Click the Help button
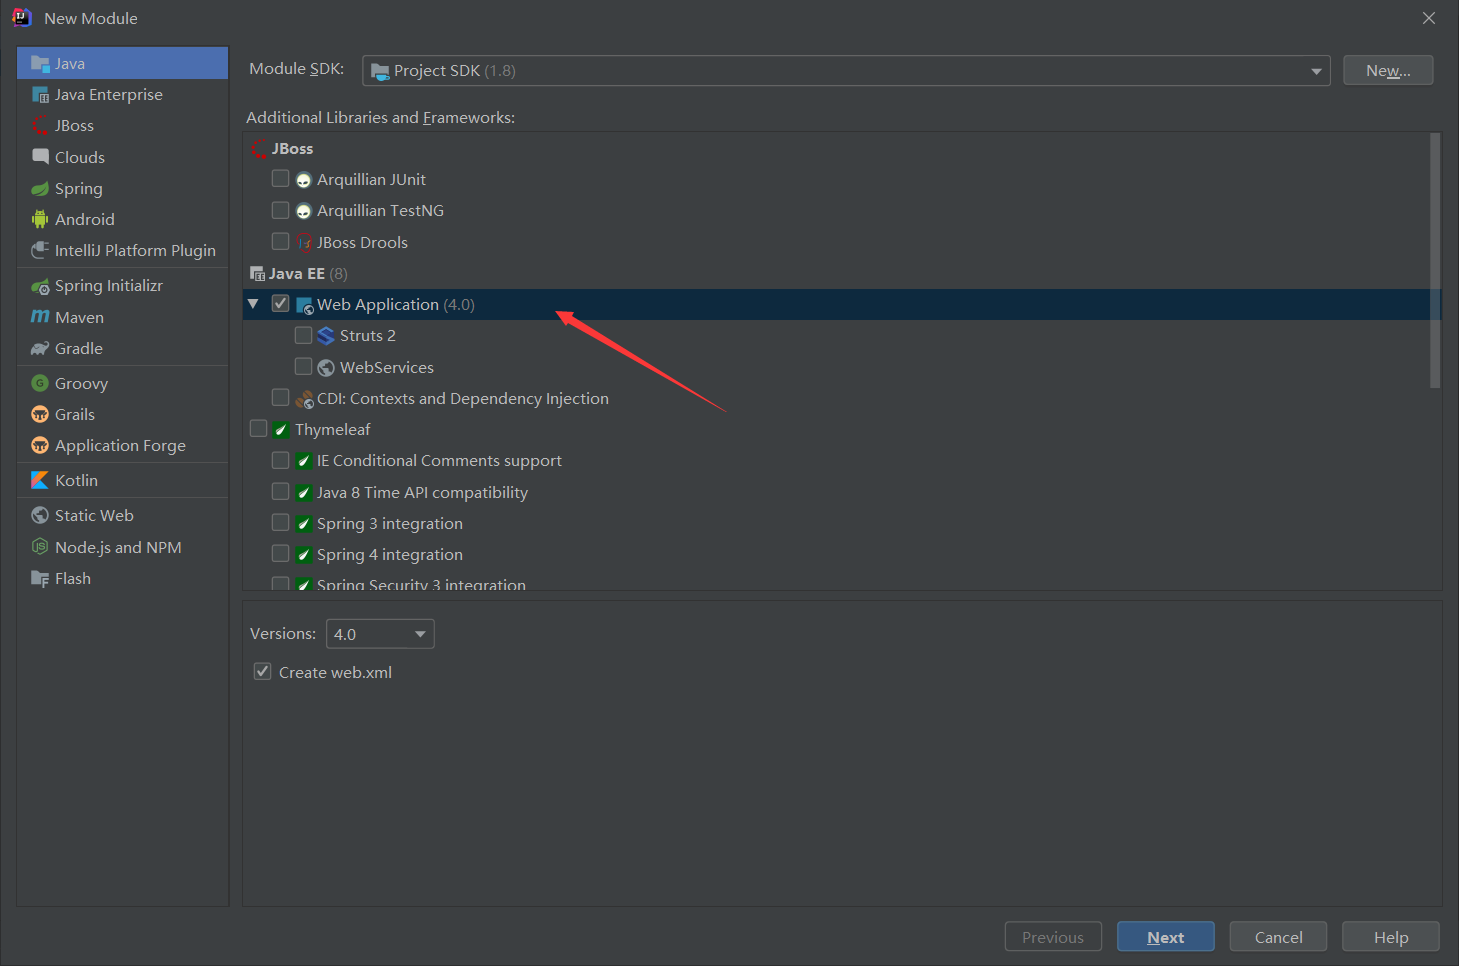1459x966 pixels. point(1391,937)
